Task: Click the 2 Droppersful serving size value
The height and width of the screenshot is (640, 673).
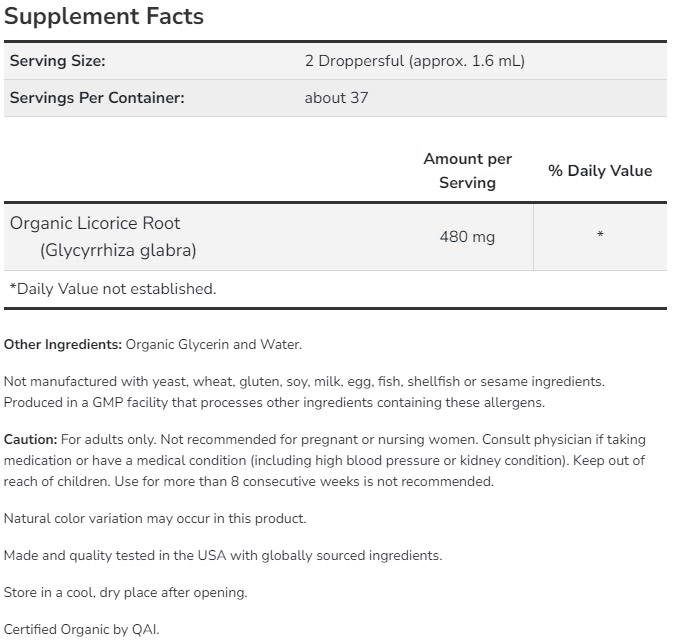Action: 414,61
